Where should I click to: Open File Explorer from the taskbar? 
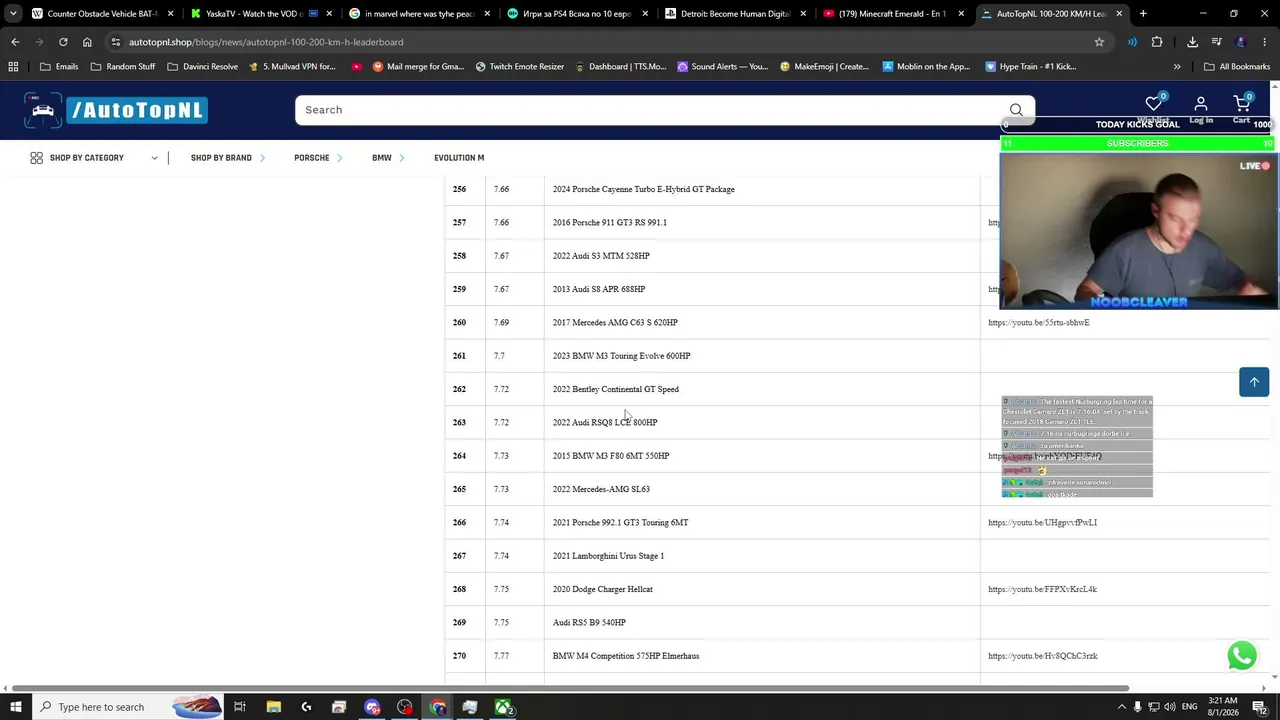click(273, 707)
